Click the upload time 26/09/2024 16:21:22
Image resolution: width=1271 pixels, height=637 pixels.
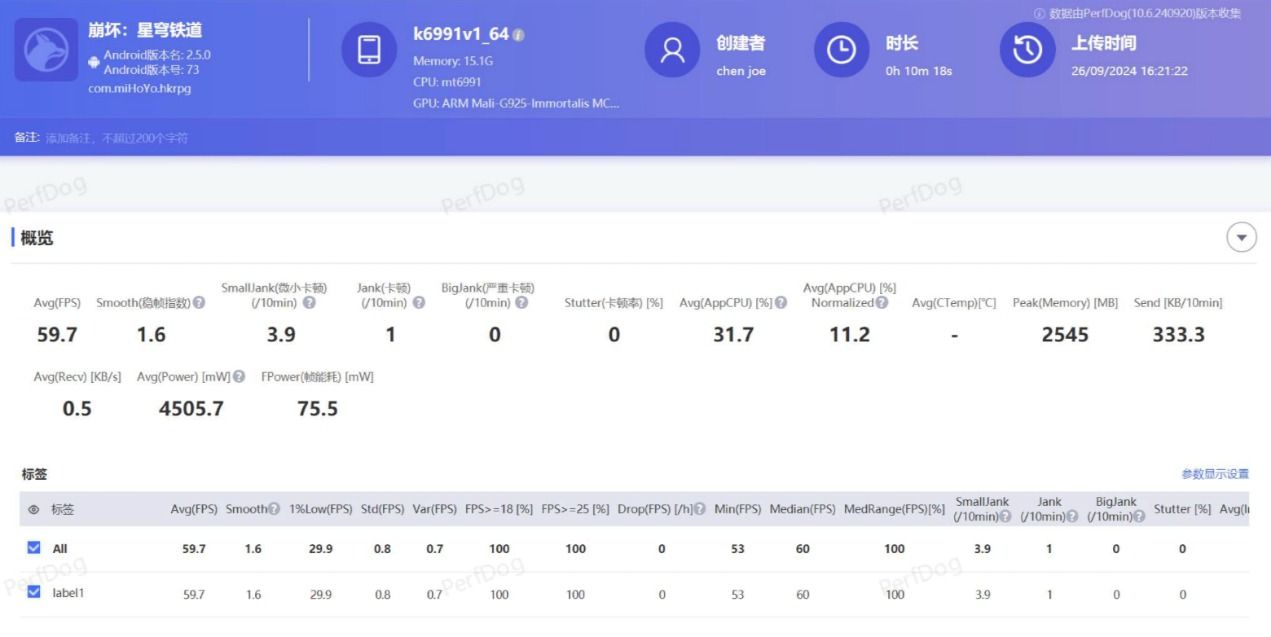coord(1129,71)
